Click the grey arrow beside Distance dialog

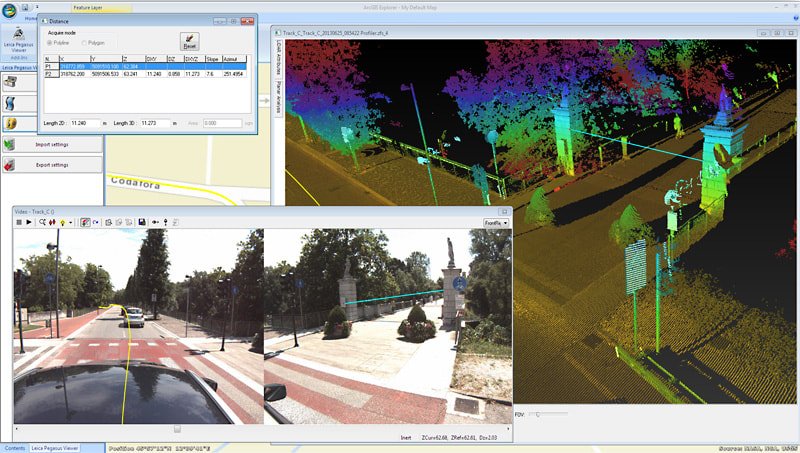tap(264, 101)
